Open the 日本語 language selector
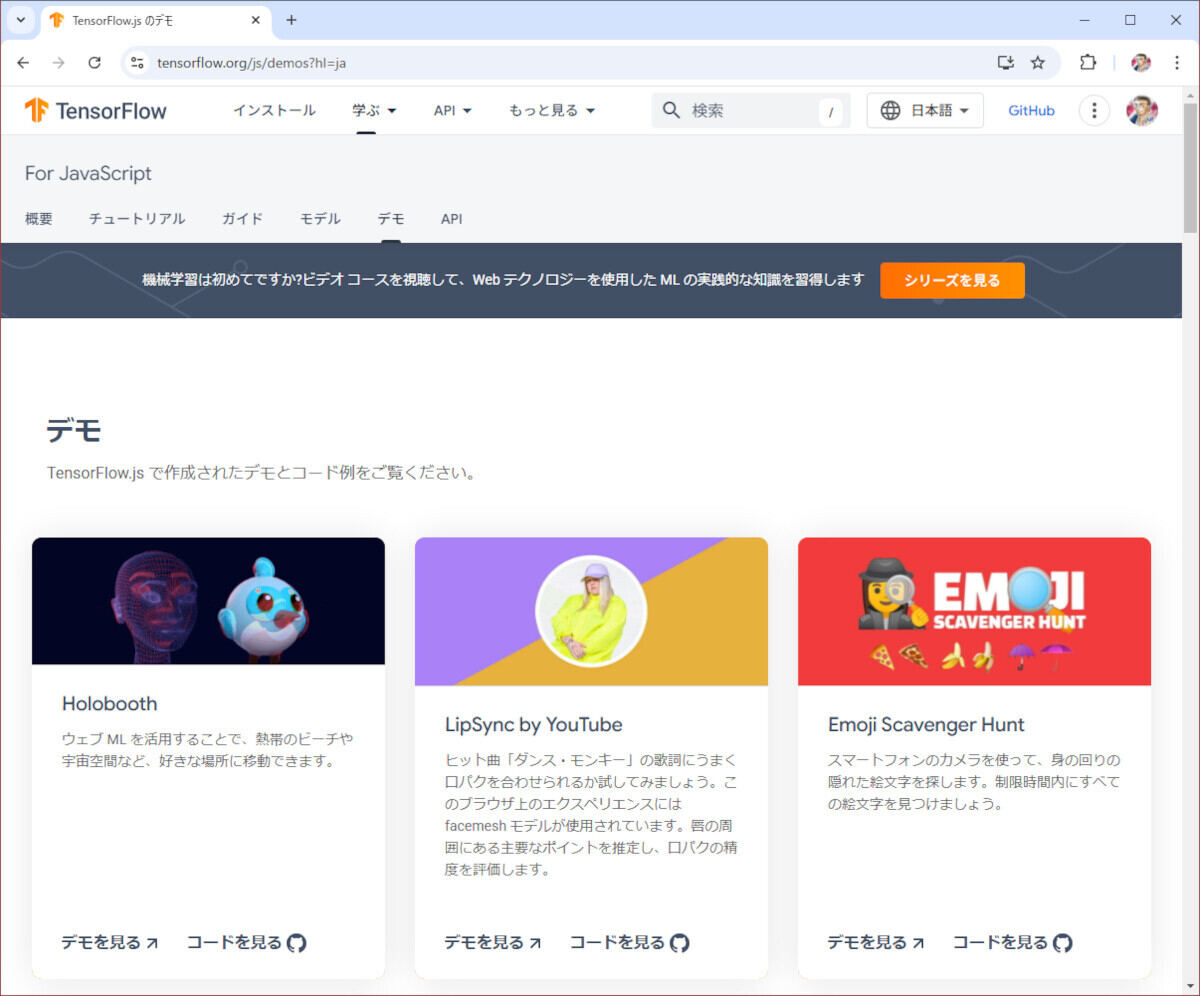 click(925, 110)
